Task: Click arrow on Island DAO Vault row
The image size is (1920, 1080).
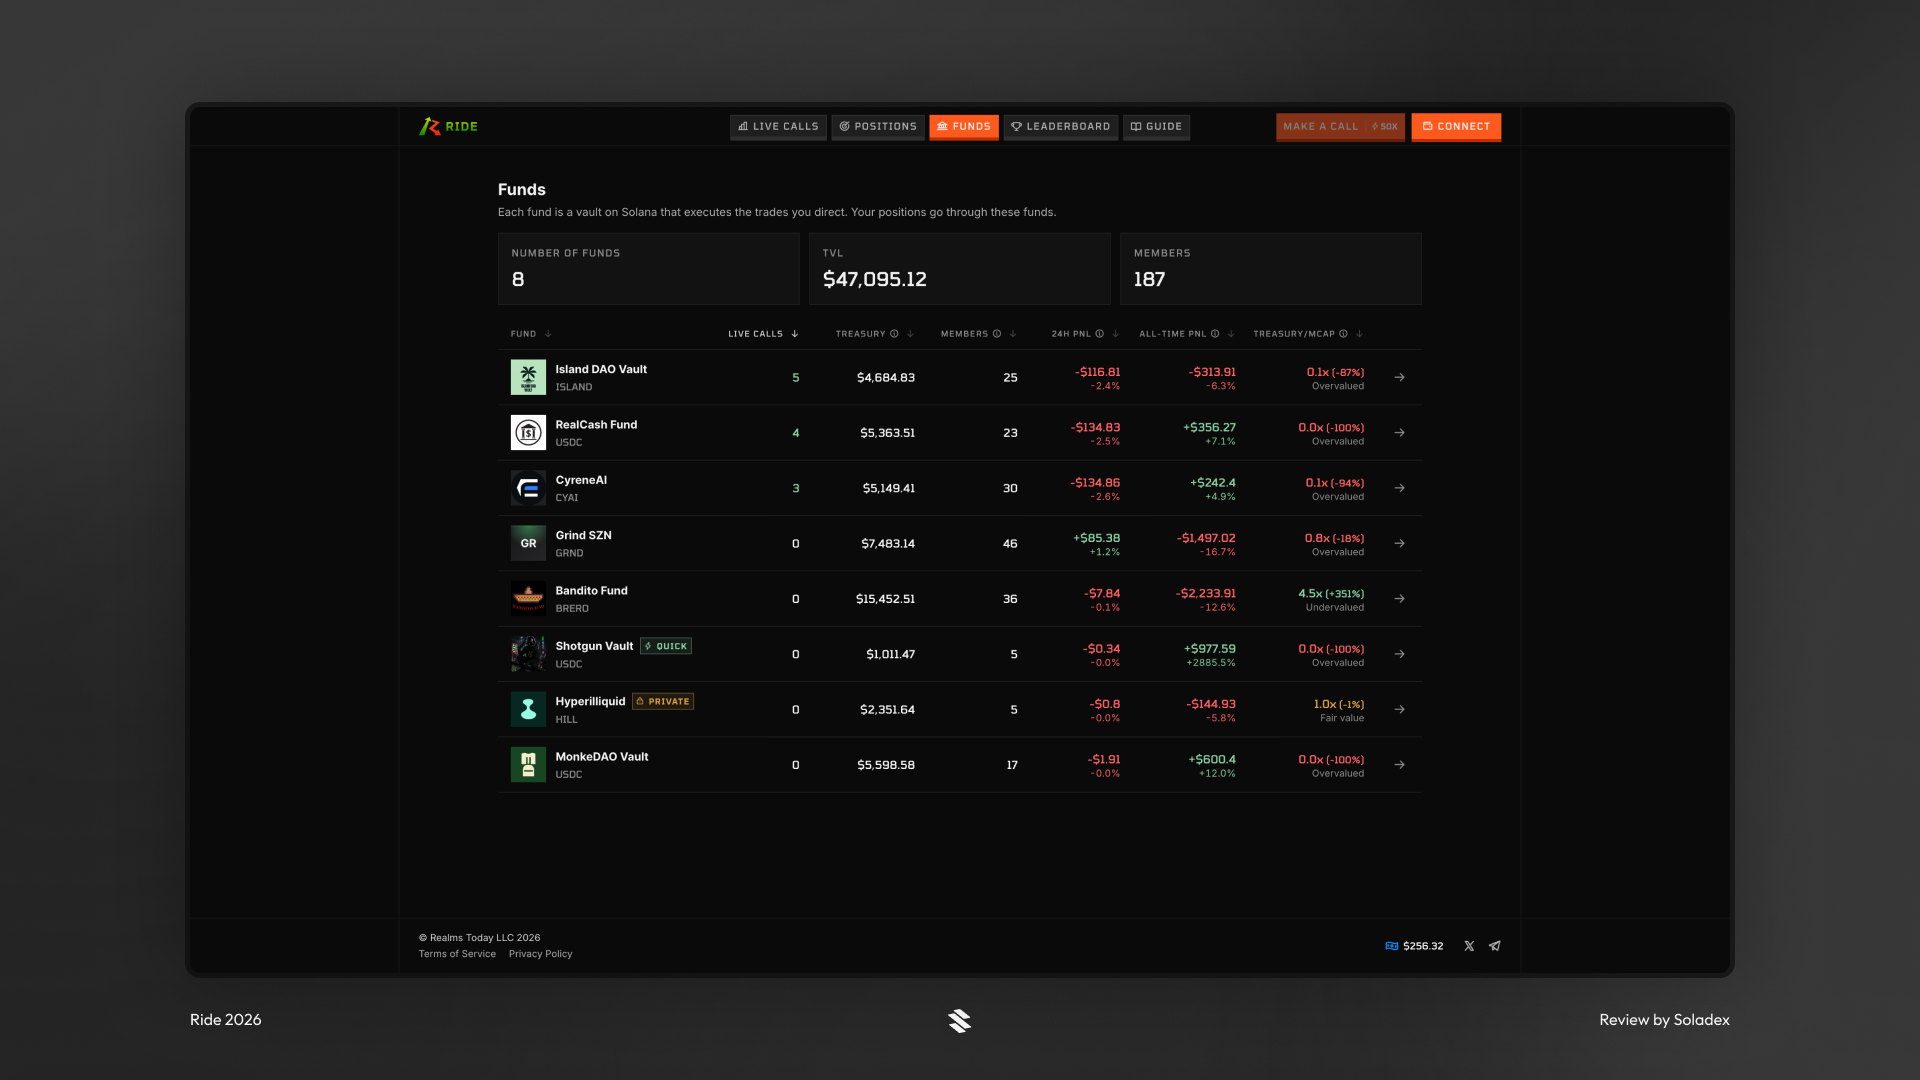Action: pos(1400,377)
